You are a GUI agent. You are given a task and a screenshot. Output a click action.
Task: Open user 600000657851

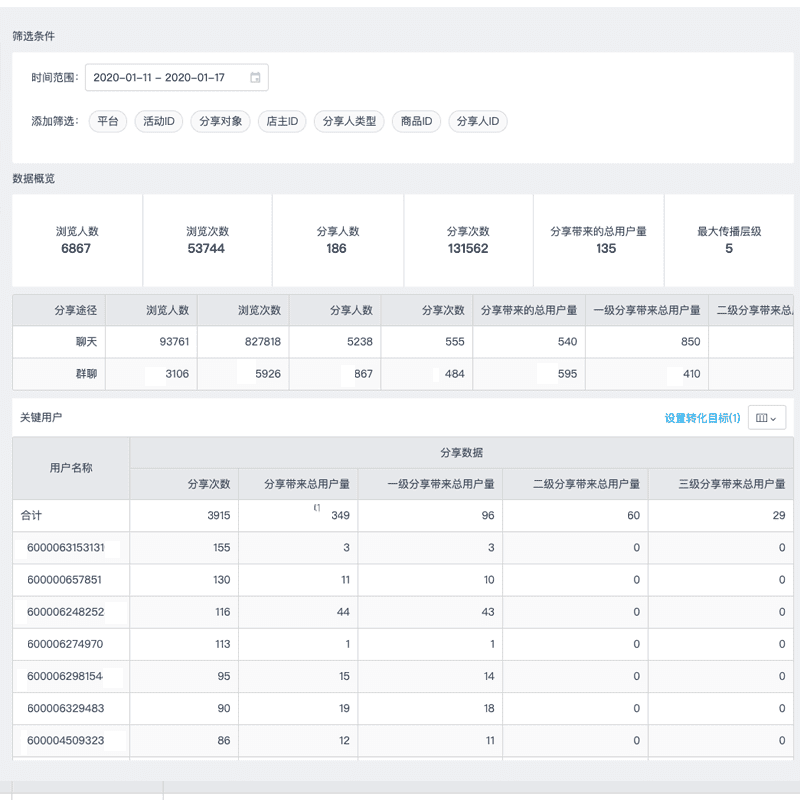[x=64, y=580]
